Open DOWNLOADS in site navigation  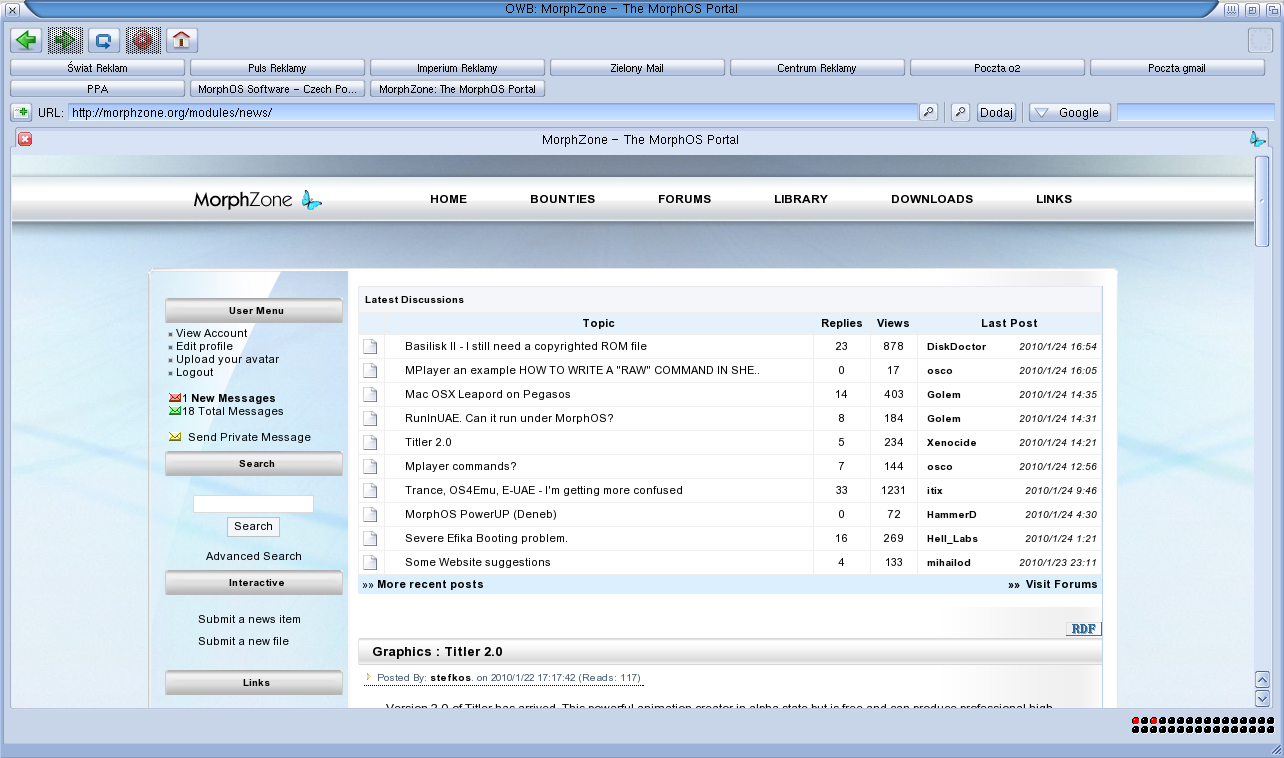(932, 199)
